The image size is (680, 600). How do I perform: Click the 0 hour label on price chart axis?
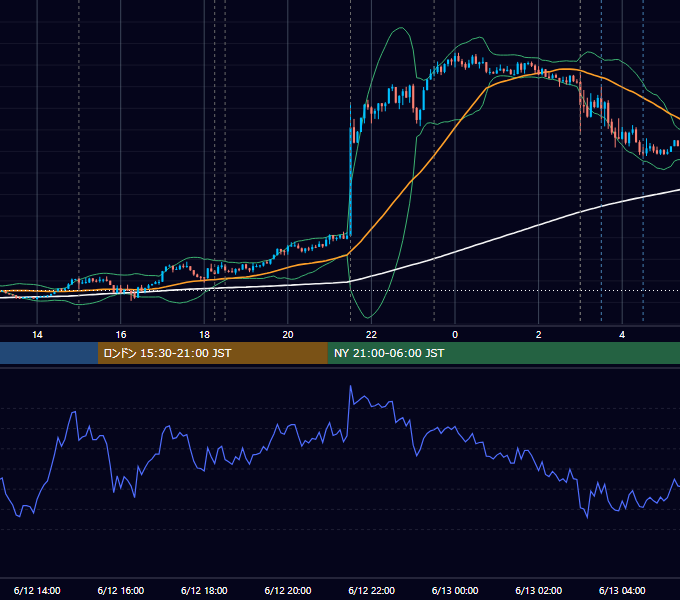click(x=455, y=335)
